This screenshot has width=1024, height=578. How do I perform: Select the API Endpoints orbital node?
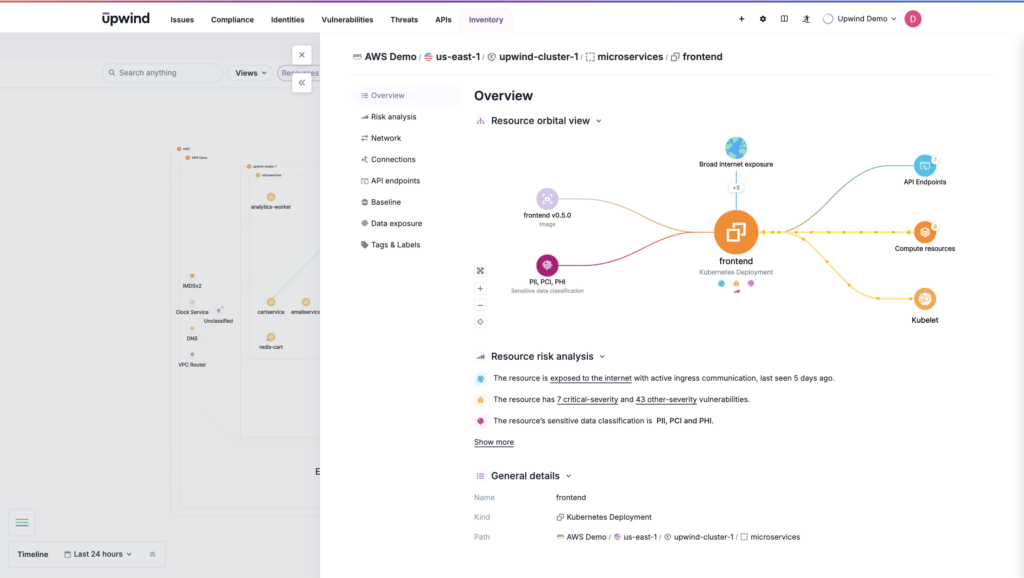click(925, 166)
